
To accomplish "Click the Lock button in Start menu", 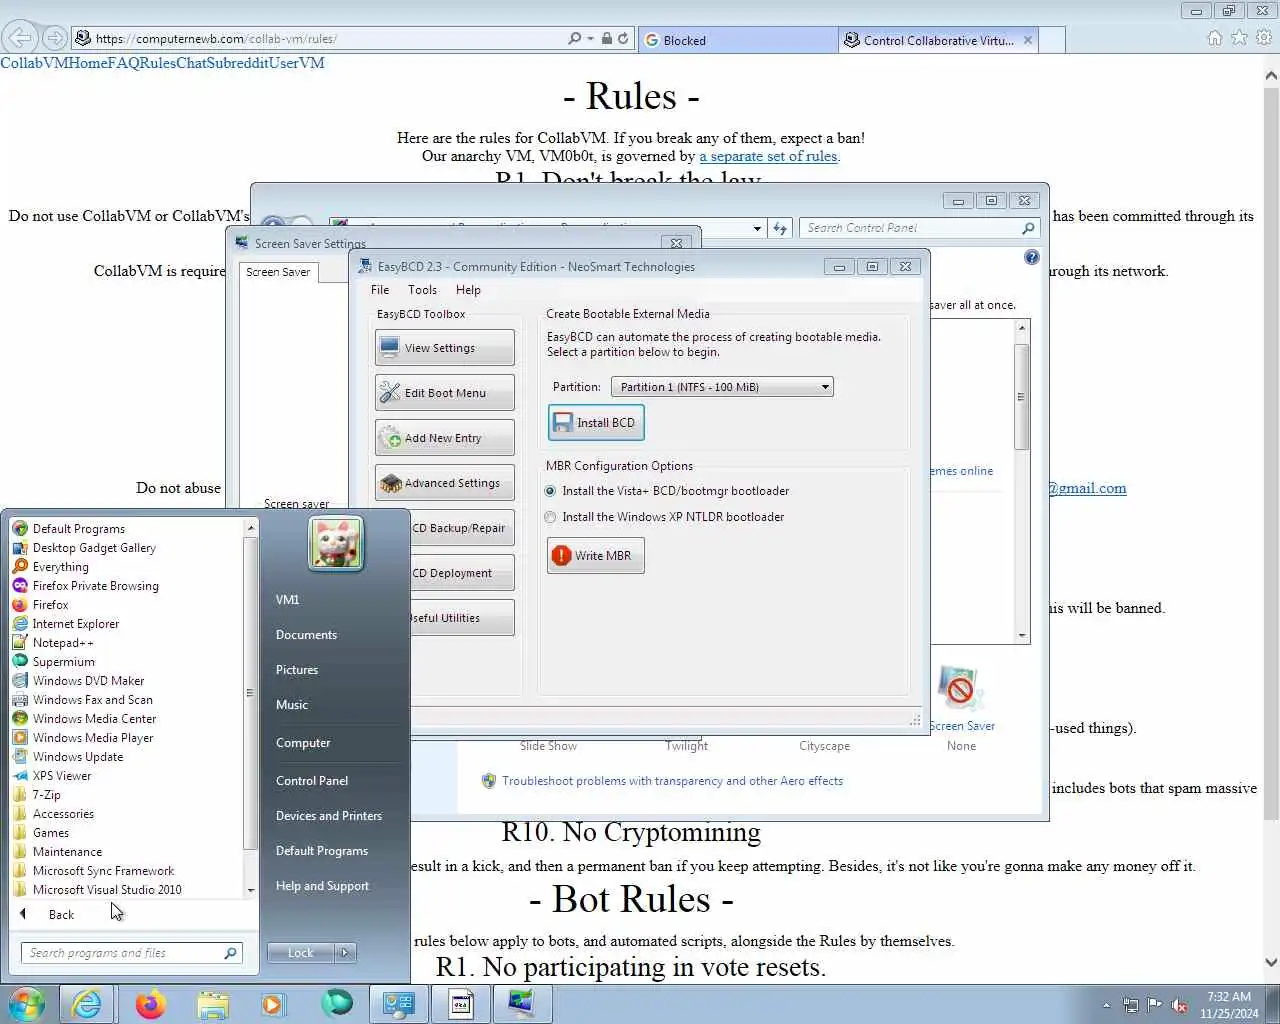I will pos(300,953).
